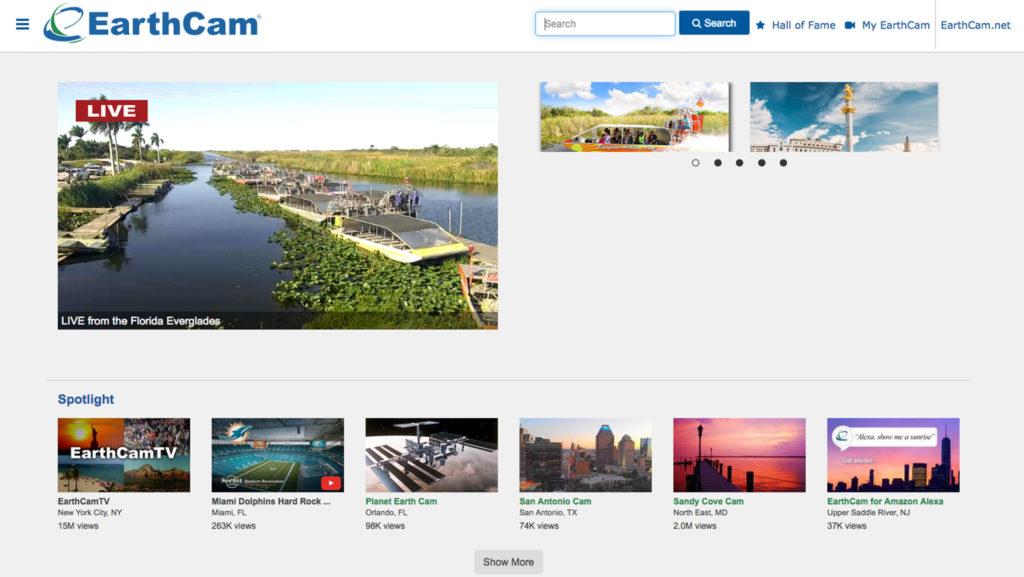Image resolution: width=1024 pixels, height=577 pixels.
Task: Click the 'Miami, FL' location text
Action: [x=229, y=513]
